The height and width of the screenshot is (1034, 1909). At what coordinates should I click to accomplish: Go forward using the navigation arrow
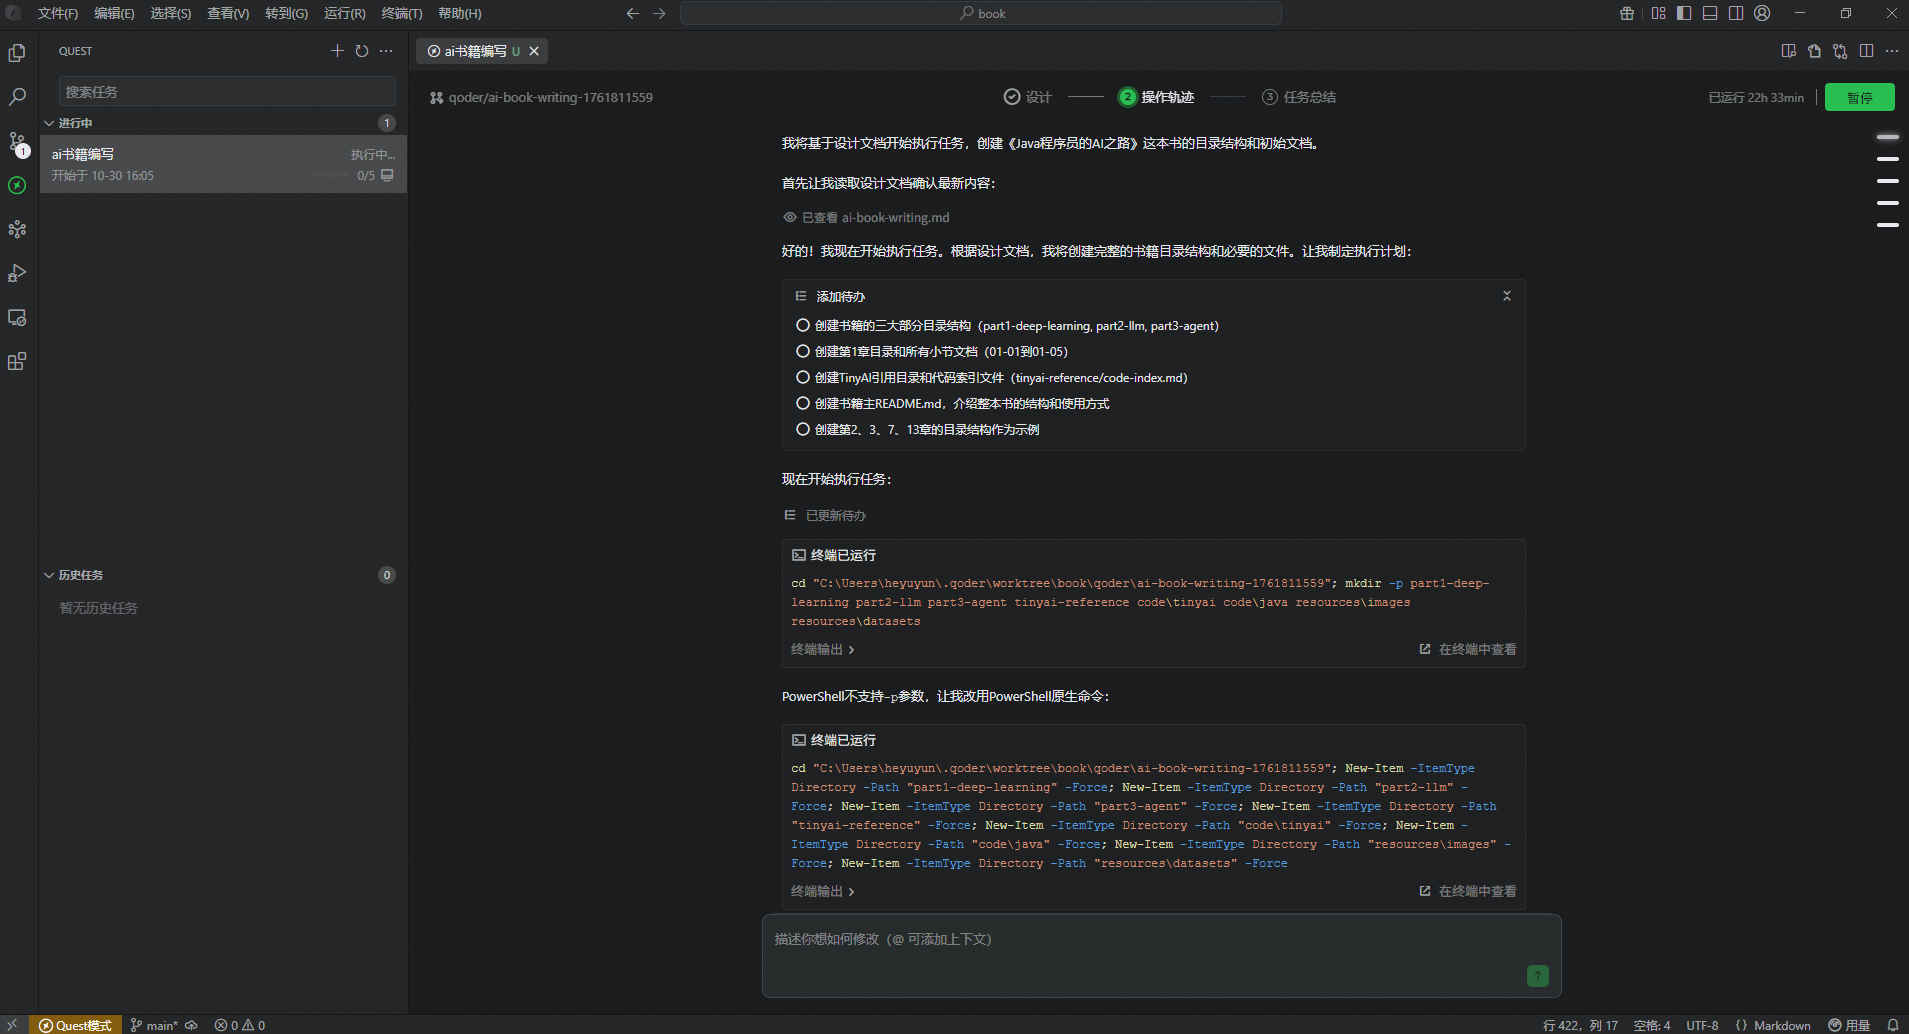pyautogui.click(x=659, y=13)
